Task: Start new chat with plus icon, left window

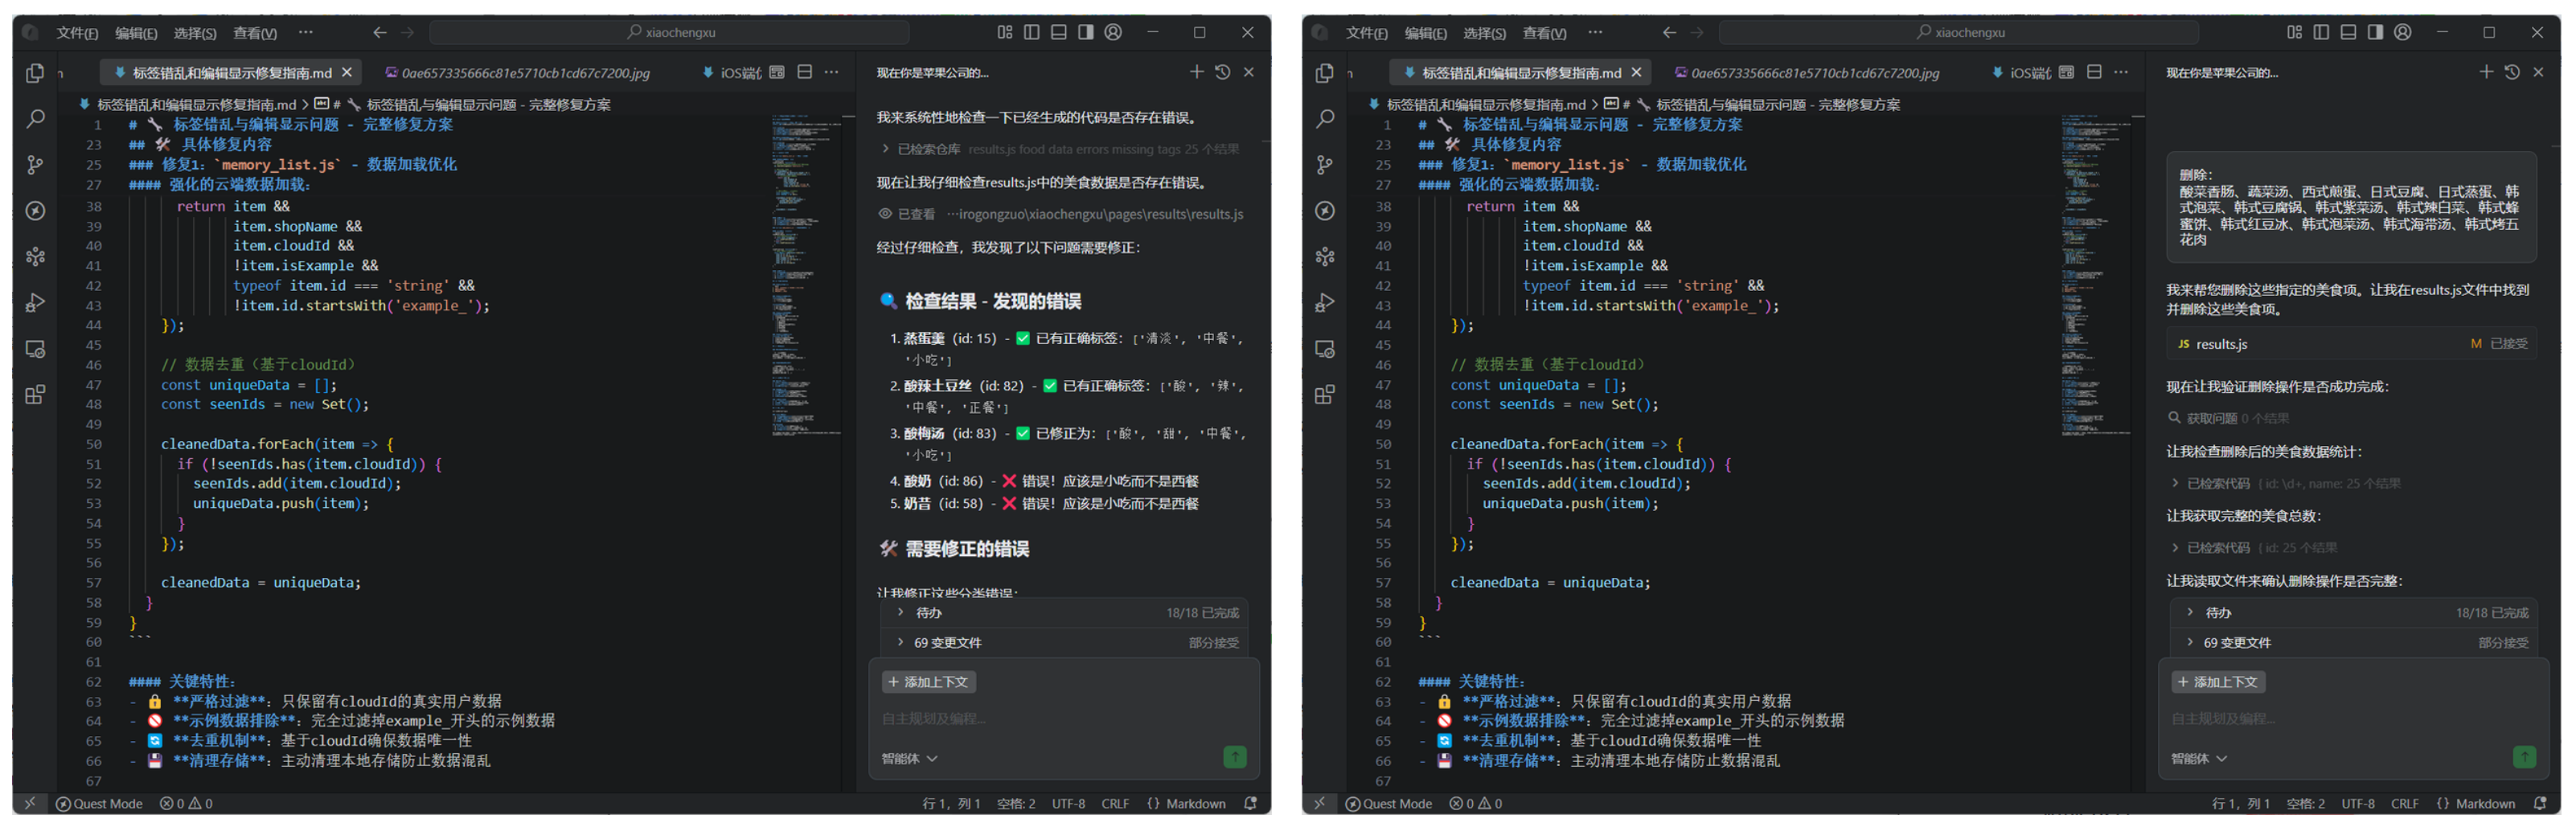Action: click(x=1197, y=72)
